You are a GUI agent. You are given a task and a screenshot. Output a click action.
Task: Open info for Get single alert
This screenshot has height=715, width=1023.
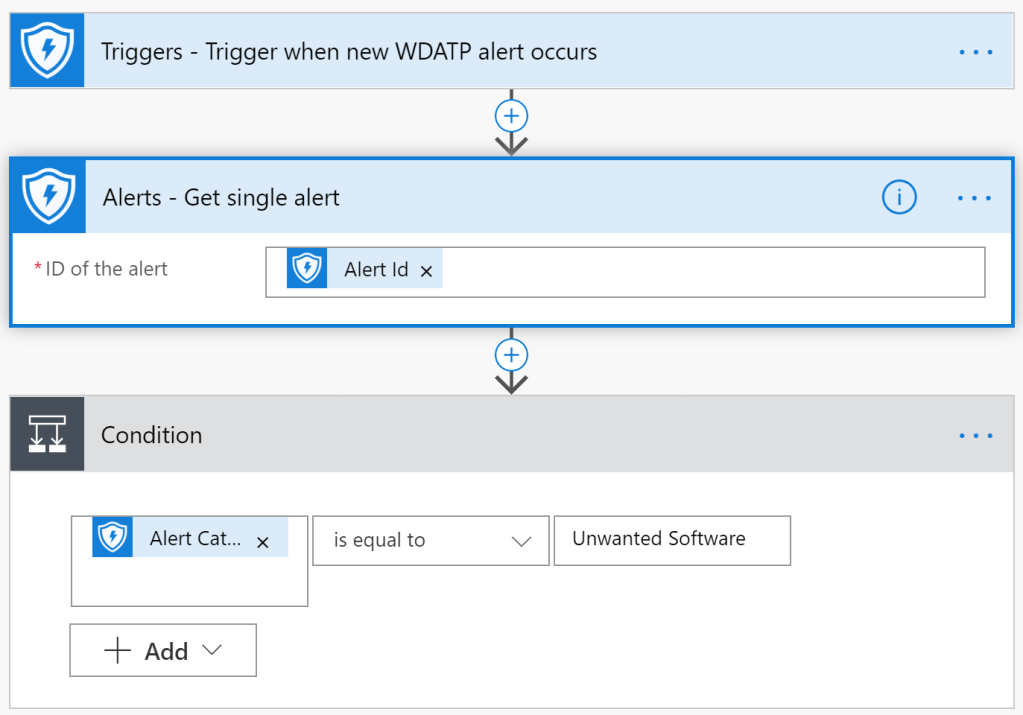(x=898, y=197)
